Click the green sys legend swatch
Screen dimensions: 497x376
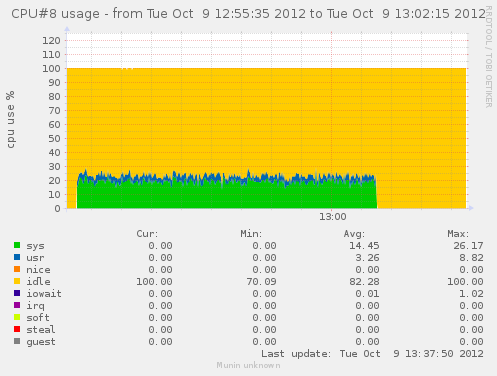click(17, 245)
